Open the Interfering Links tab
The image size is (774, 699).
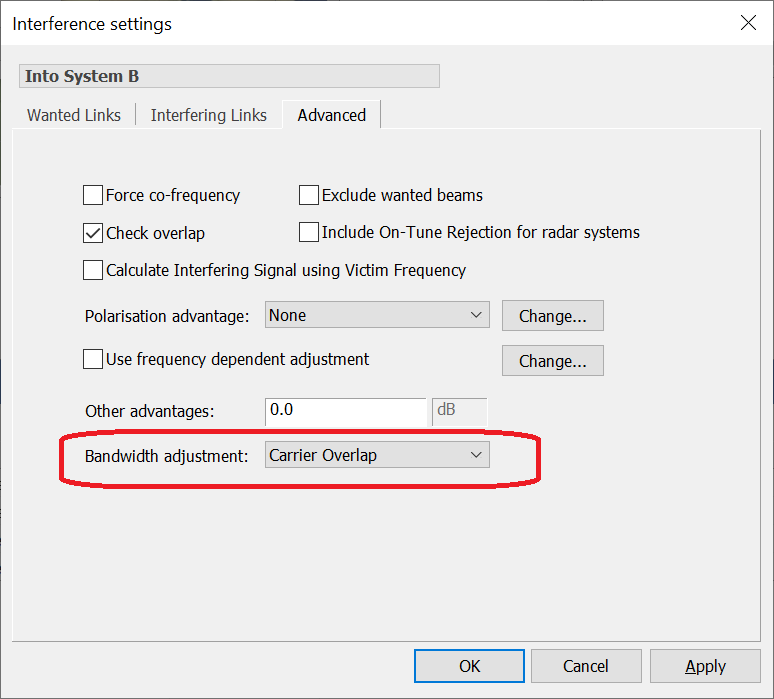click(x=208, y=115)
